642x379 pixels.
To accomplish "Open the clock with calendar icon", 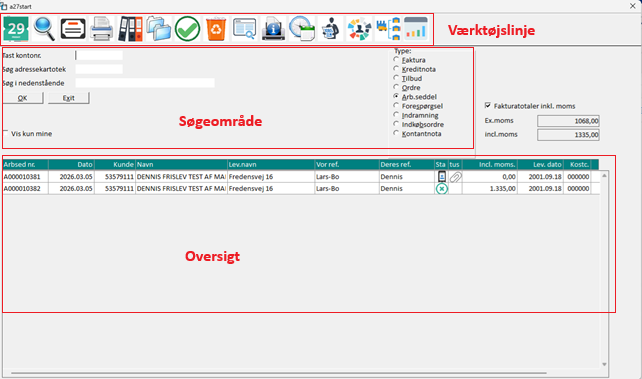I will tap(302, 29).
